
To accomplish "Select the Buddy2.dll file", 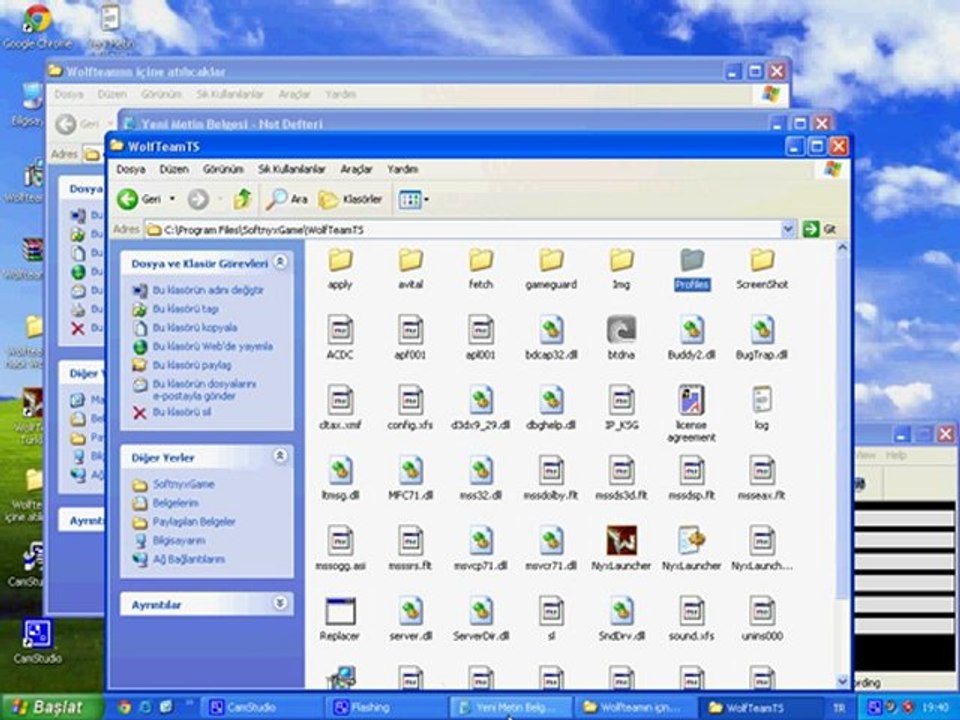I will [692, 338].
